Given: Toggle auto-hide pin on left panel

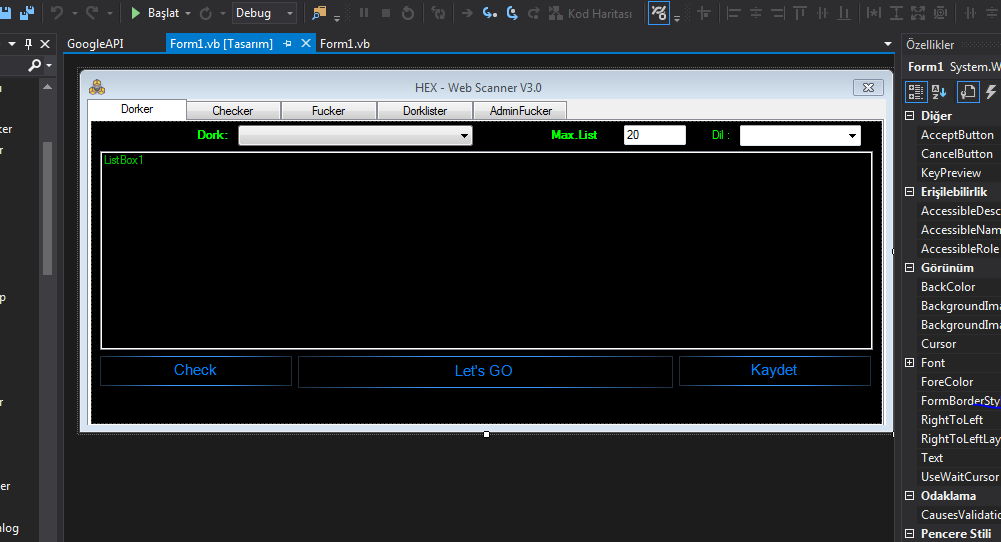Looking at the screenshot, I should pyautogui.click(x=29, y=44).
